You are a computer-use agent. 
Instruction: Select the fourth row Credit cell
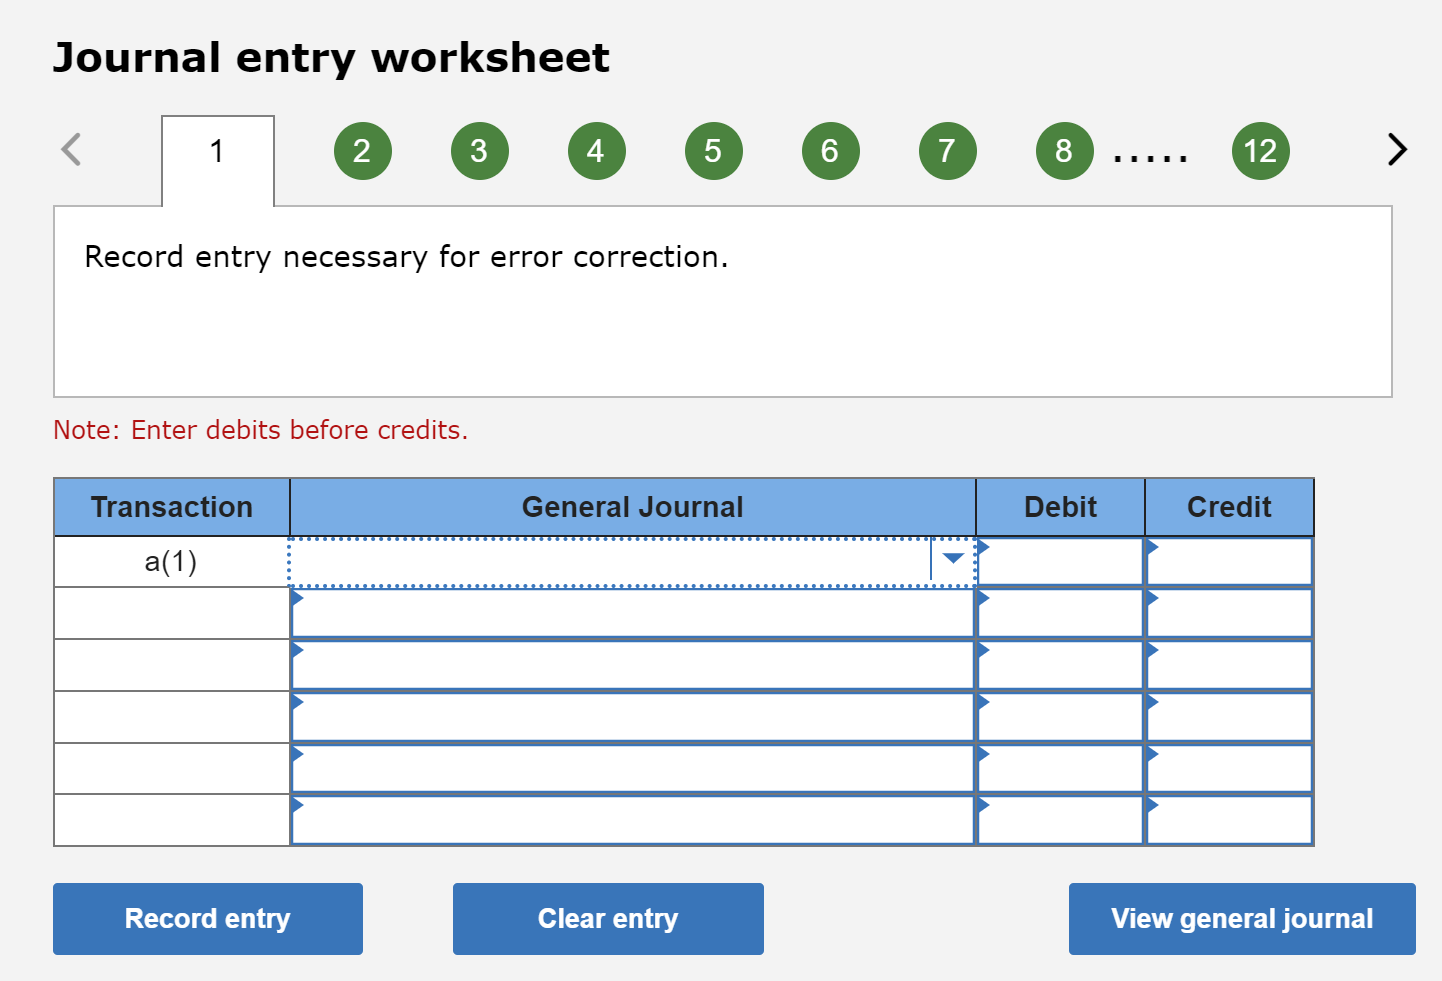click(1229, 717)
